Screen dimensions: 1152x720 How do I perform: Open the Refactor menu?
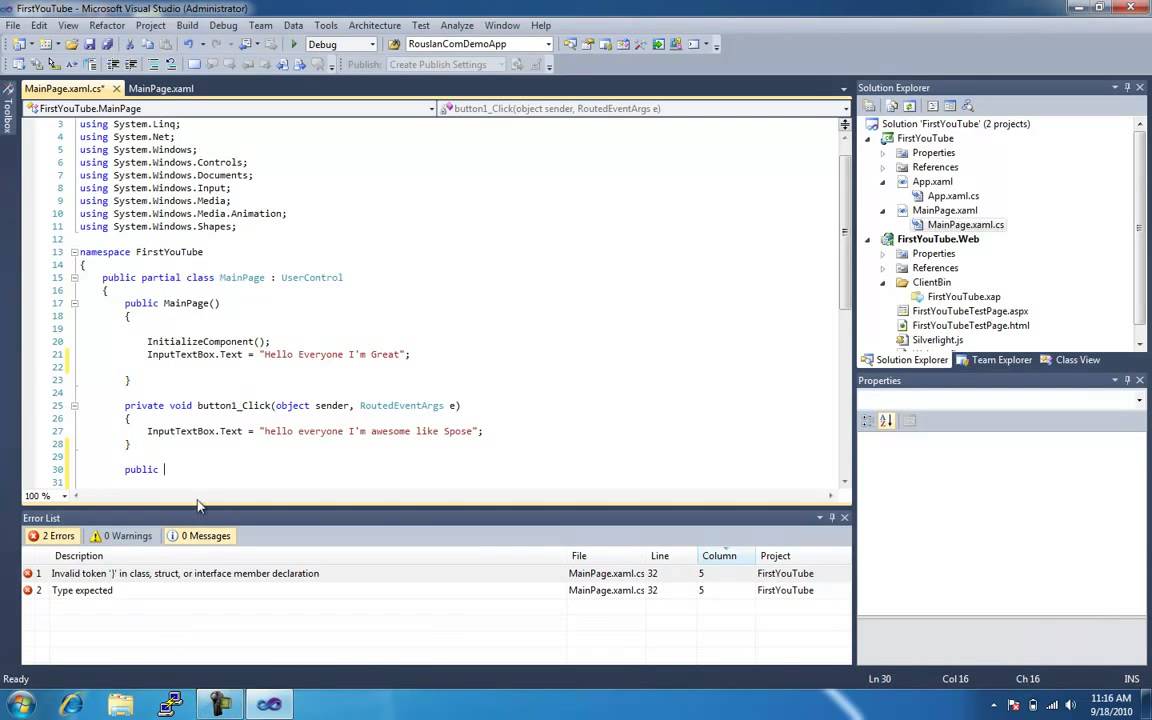click(107, 25)
